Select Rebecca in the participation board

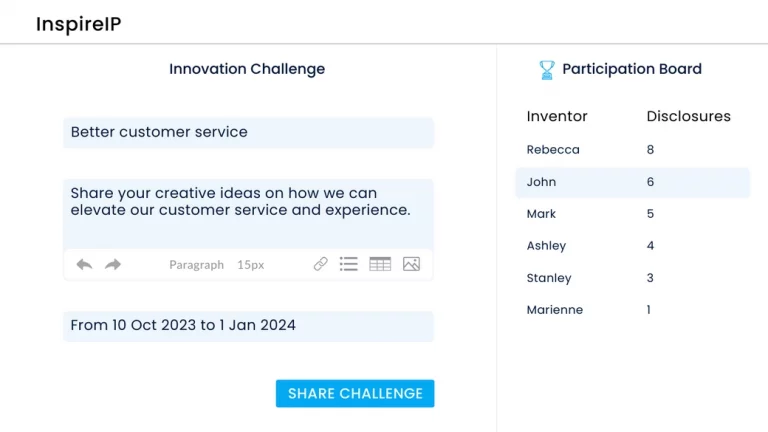tap(553, 150)
